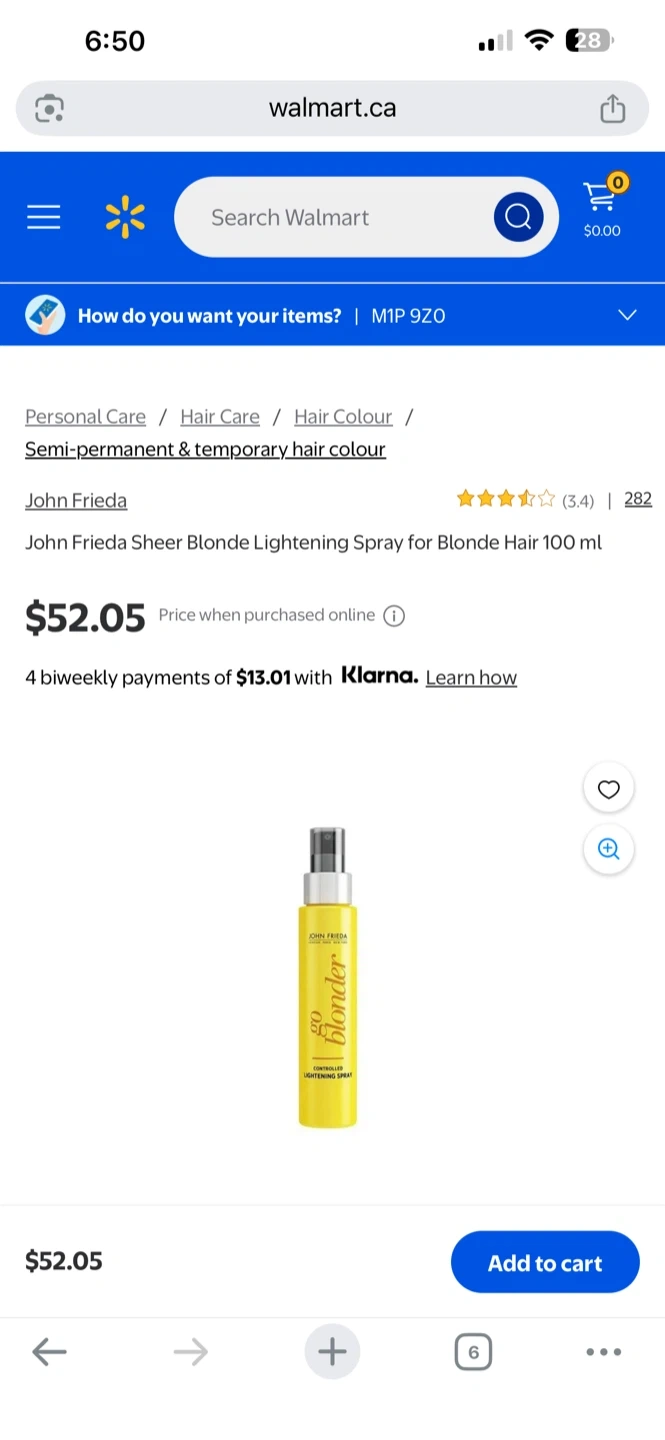
Task: Tap the browser share icon
Action: point(612,108)
